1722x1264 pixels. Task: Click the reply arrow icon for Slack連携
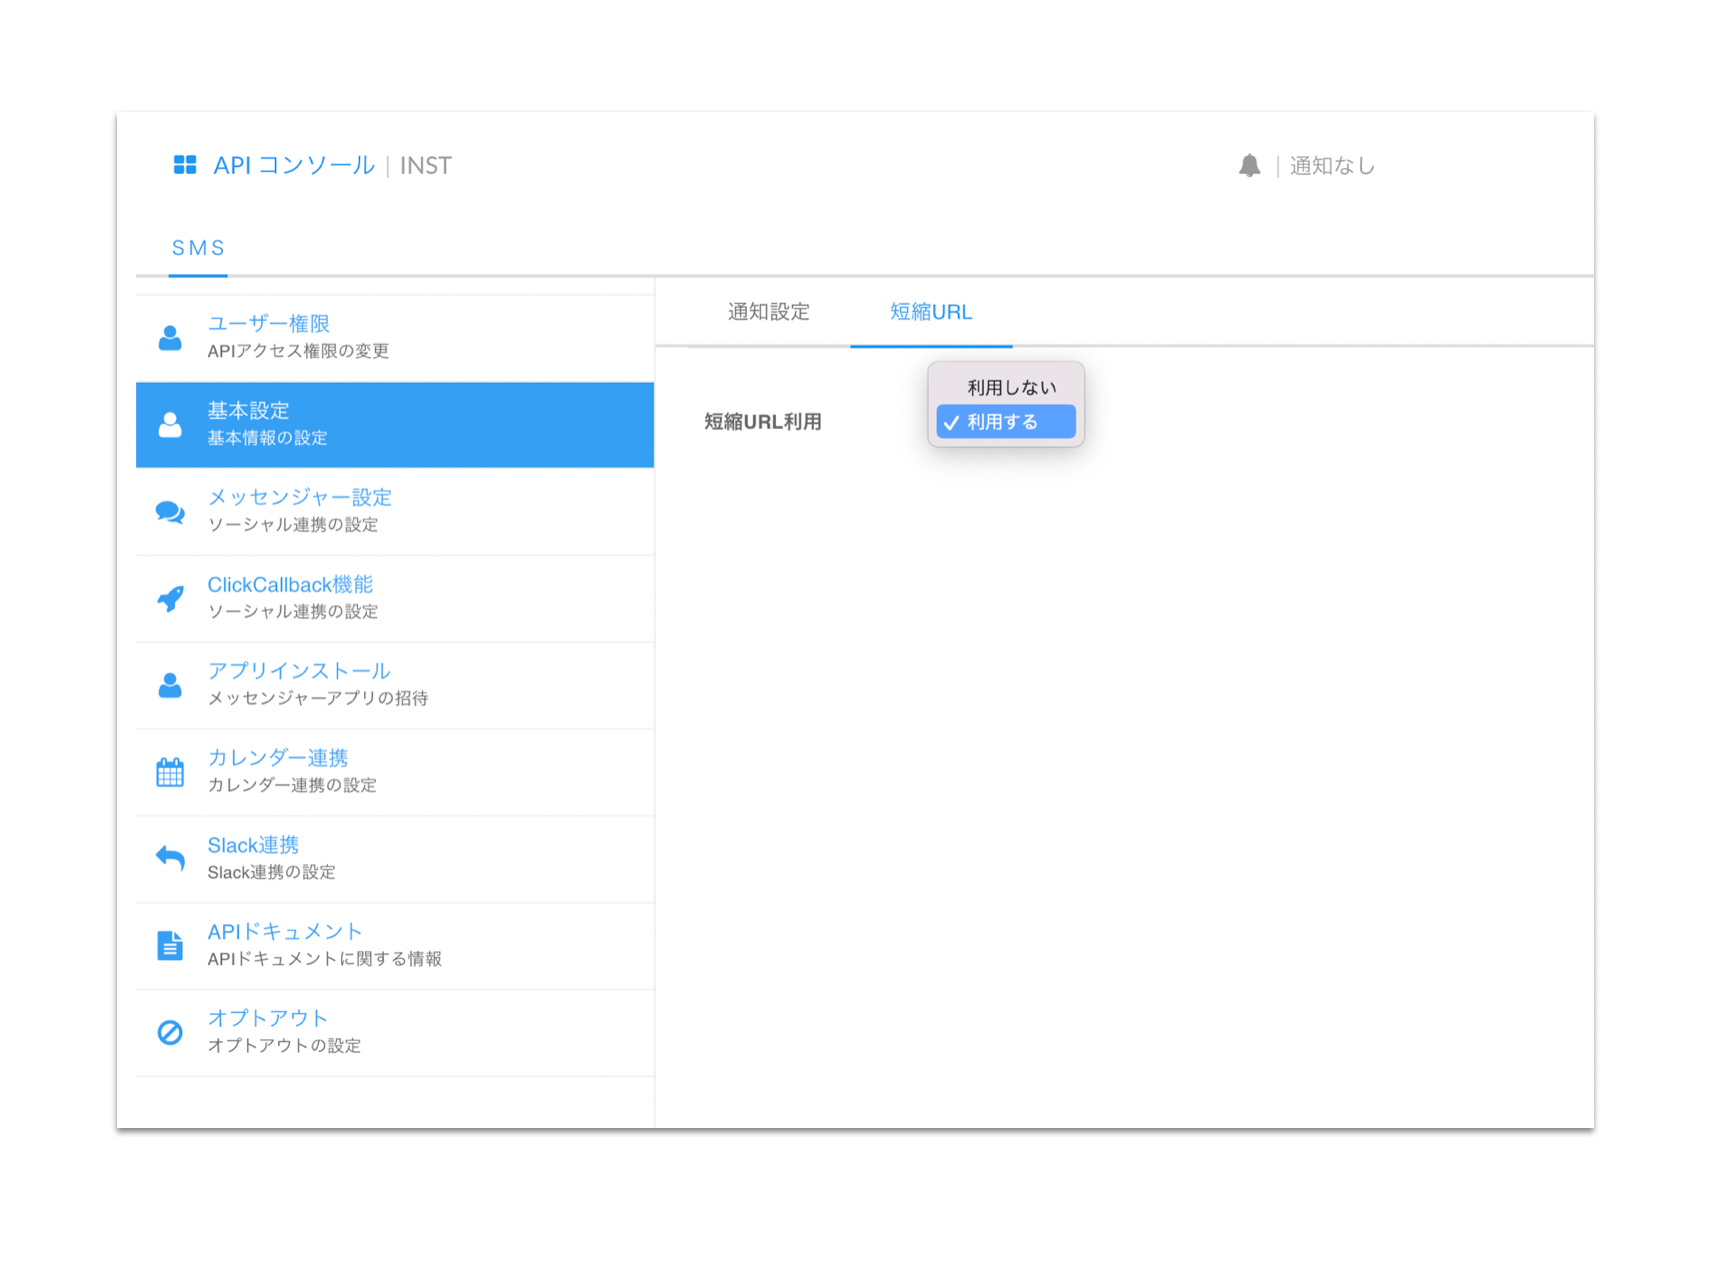click(170, 858)
